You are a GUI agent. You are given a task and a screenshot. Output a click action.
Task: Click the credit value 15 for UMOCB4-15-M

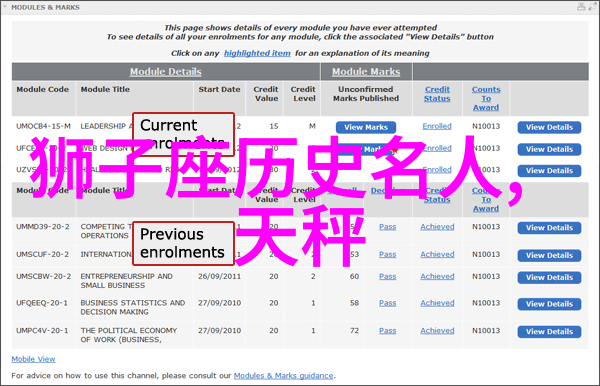point(274,126)
